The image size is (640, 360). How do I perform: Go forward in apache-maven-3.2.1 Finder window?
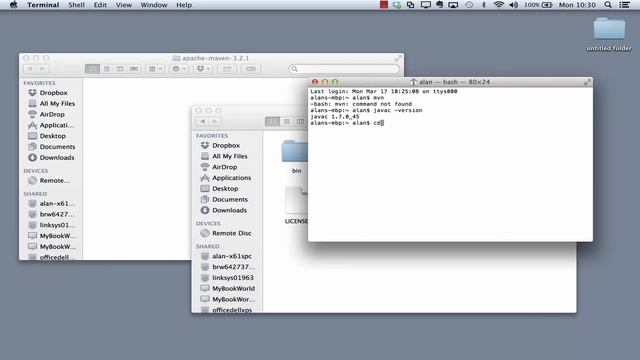tap(42, 69)
